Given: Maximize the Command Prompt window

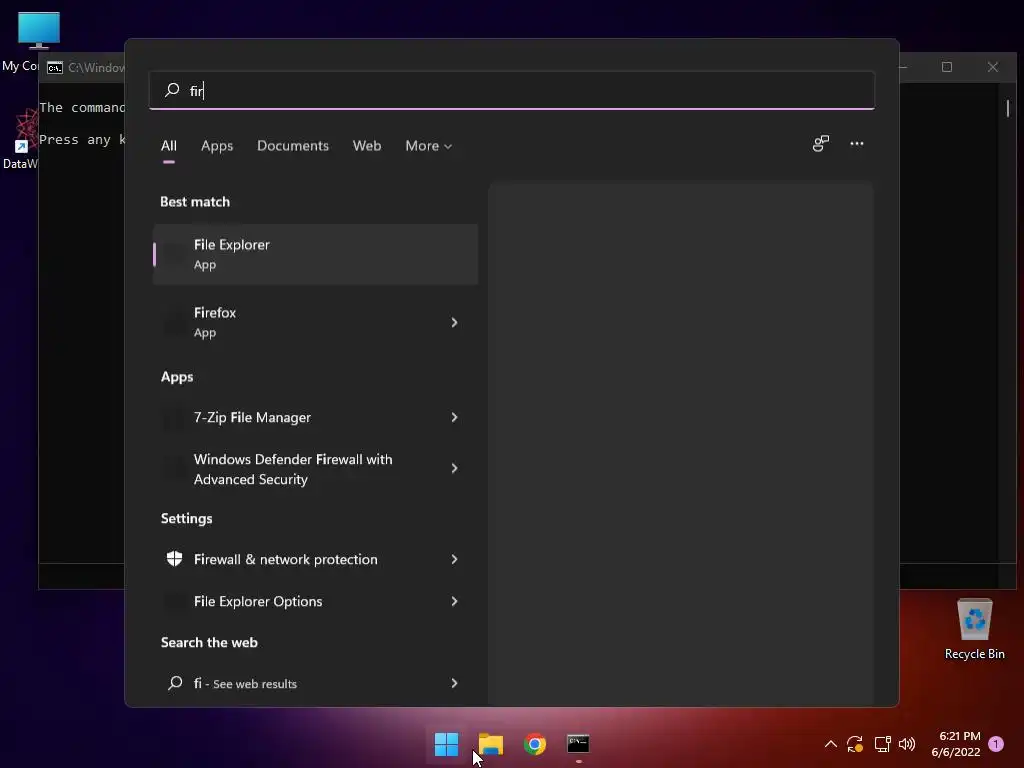Looking at the screenshot, I should click(x=947, y=67).
